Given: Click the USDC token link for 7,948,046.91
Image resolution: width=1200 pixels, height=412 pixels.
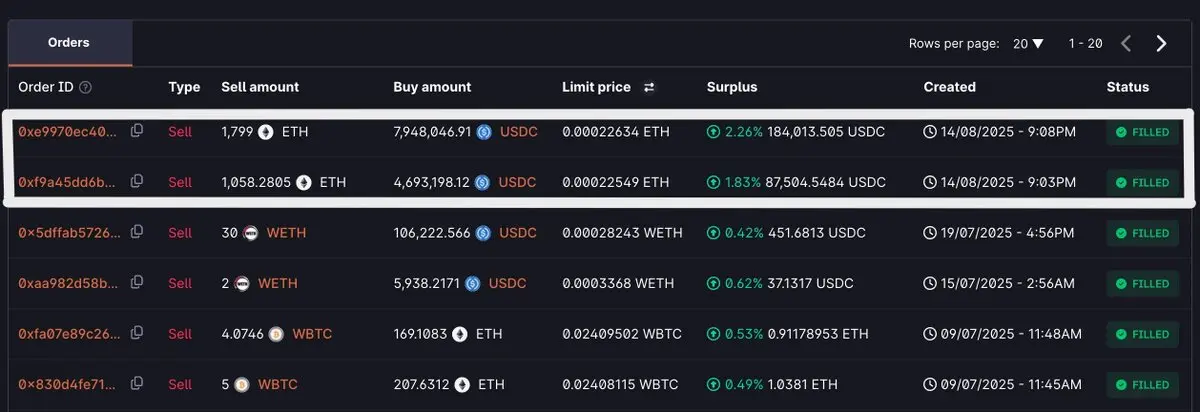Looking at the screenshot, I should pos(518,131).
